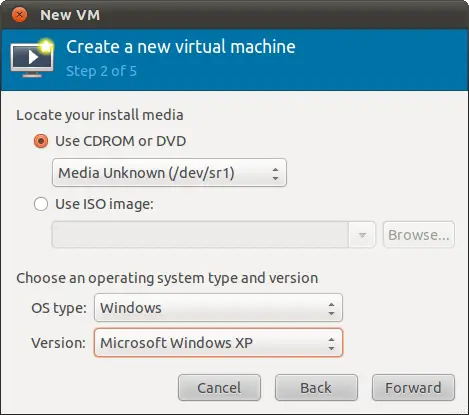Click the 'Create a new virtual machine' heading
The image size is (469, 415).
(181, 47)
